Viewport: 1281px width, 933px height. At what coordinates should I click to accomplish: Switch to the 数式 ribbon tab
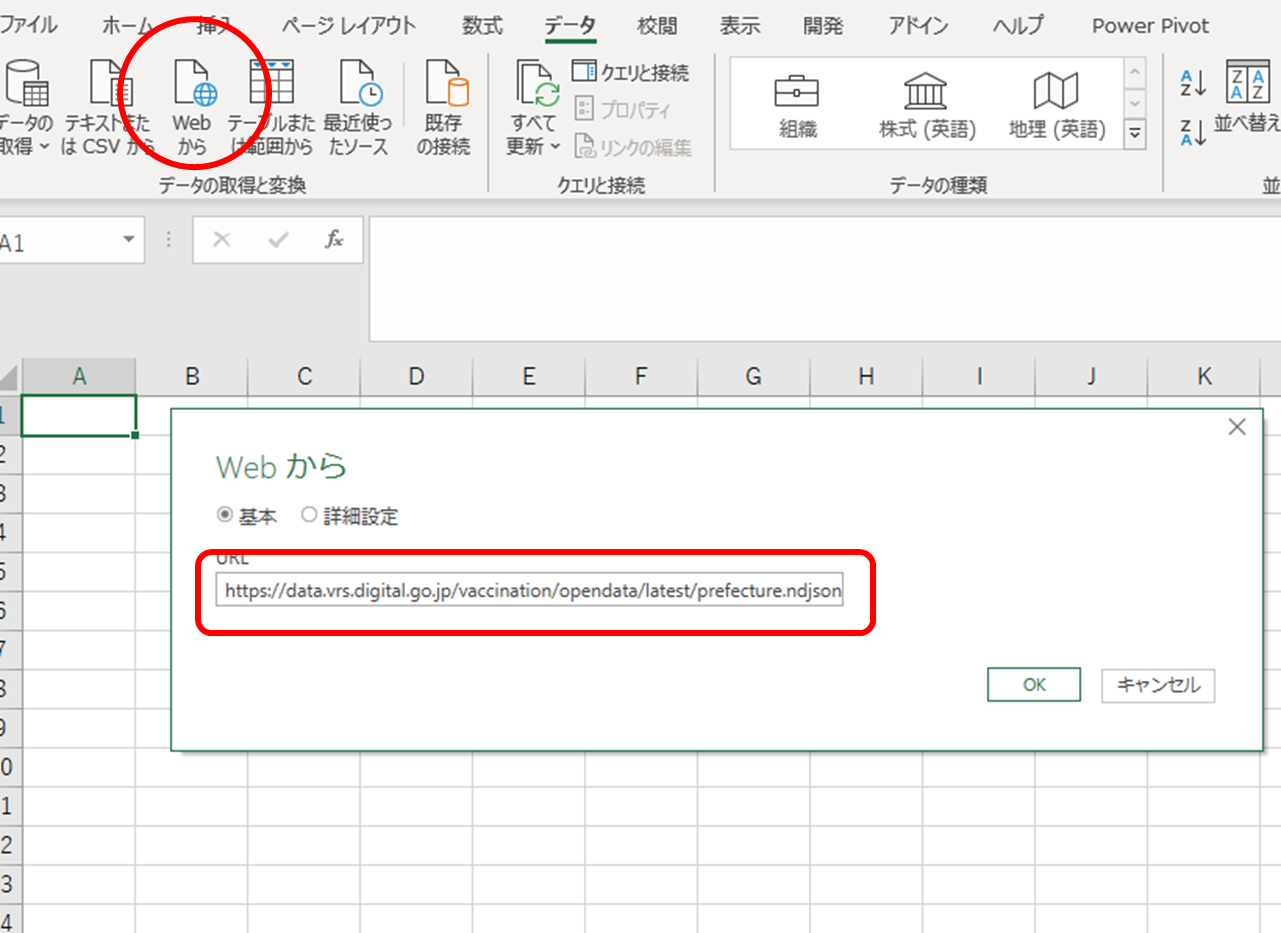click(x=481, y=25)
